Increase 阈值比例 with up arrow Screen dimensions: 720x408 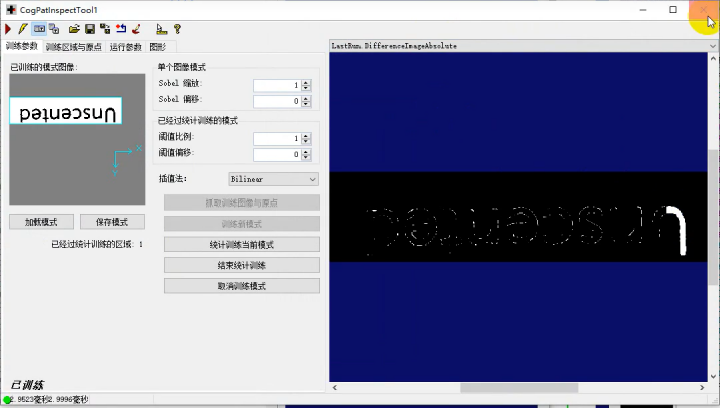(306, 136)
